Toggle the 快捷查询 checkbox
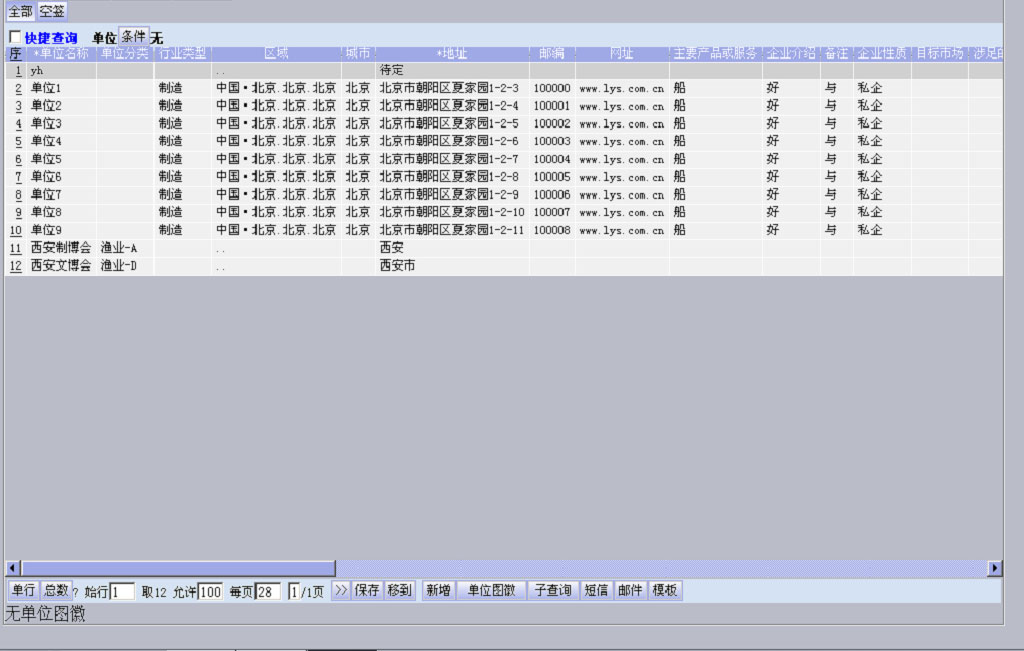Image resolution: width=1024 pixels, height=651 pixels. (x=14, y=37)
